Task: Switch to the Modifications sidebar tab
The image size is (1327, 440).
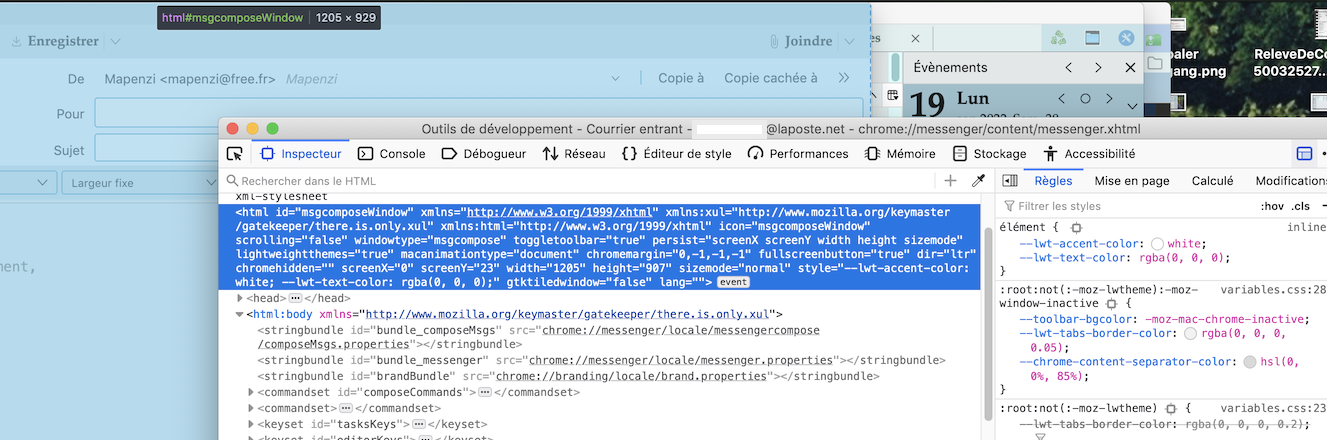Action: click(x=1290, y=181)
